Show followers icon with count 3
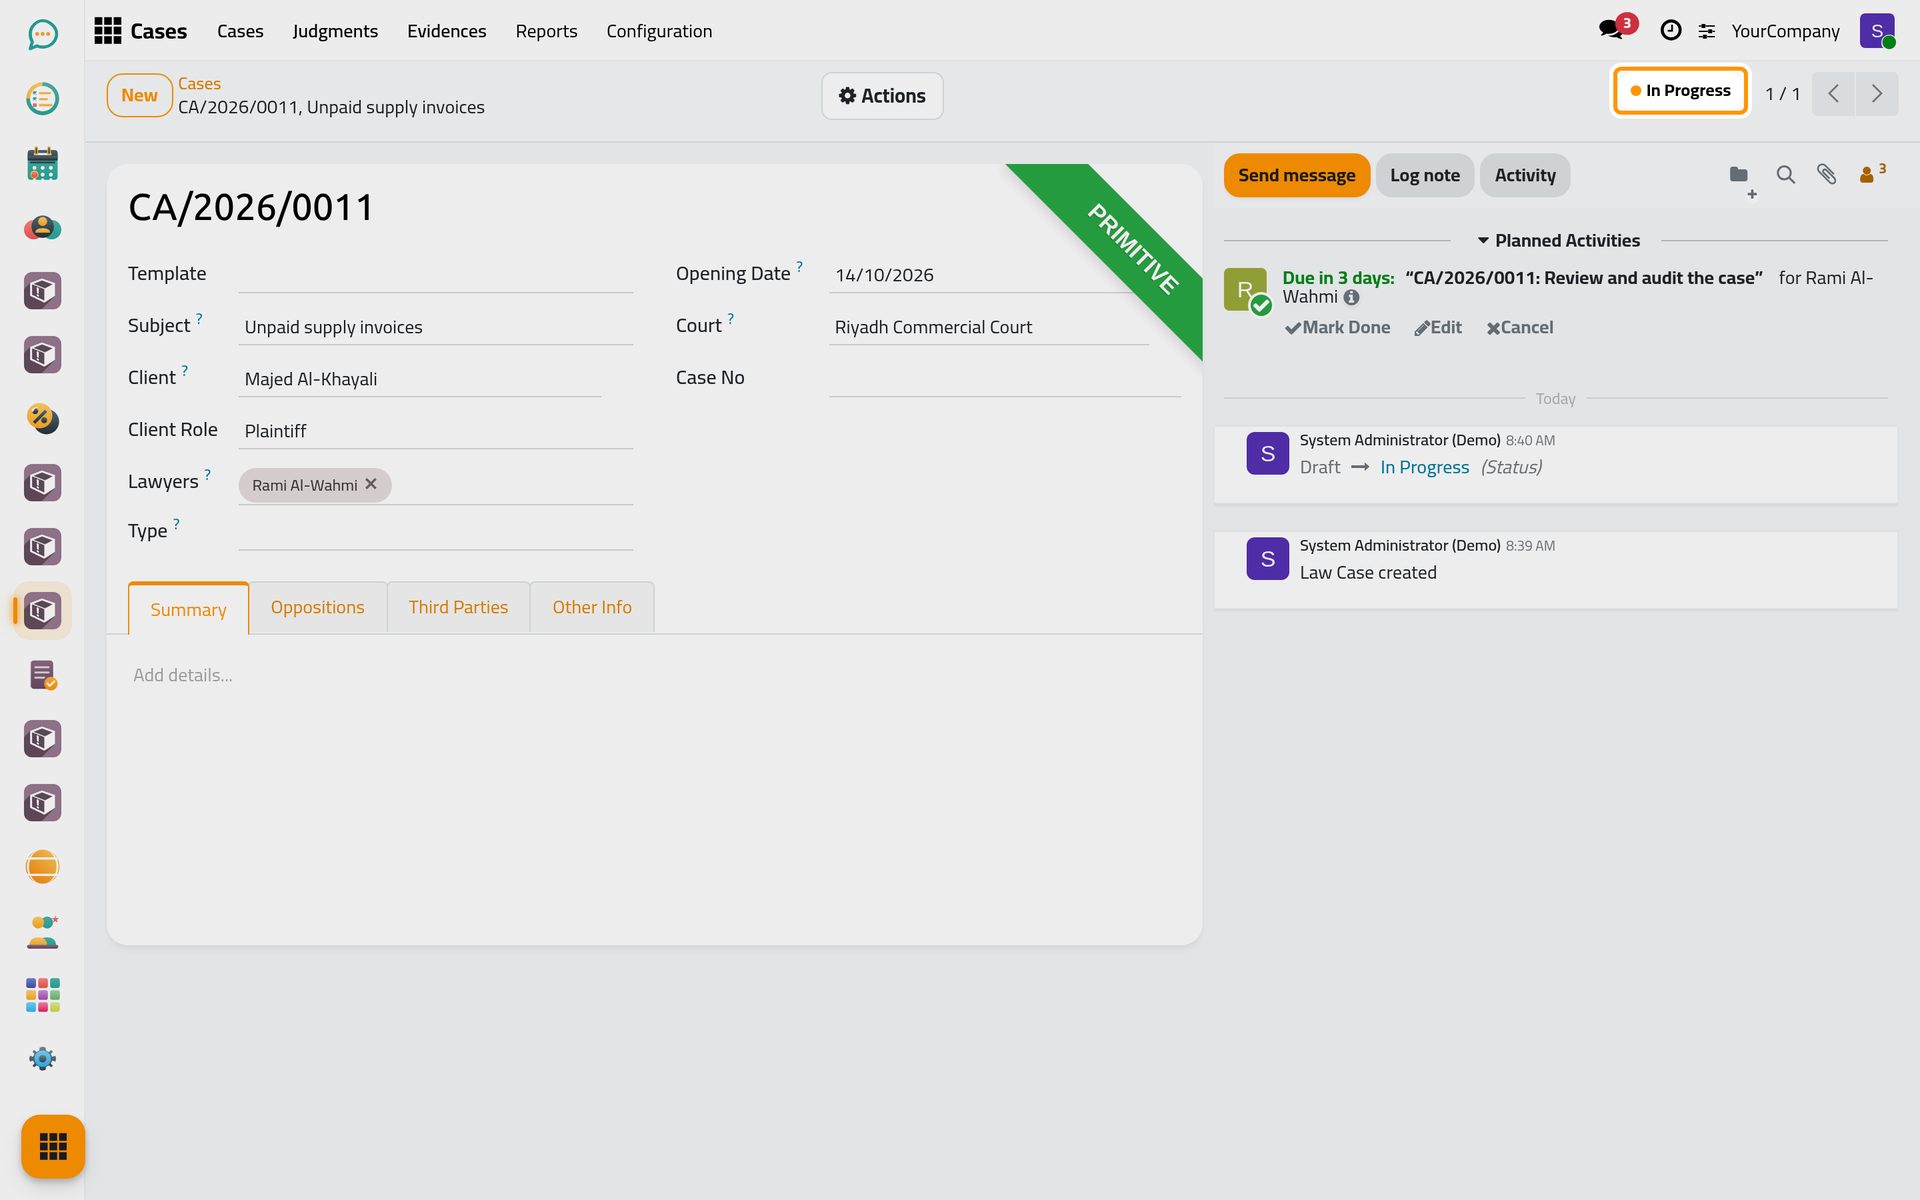1920x1200 pixels. [1872, 174]
